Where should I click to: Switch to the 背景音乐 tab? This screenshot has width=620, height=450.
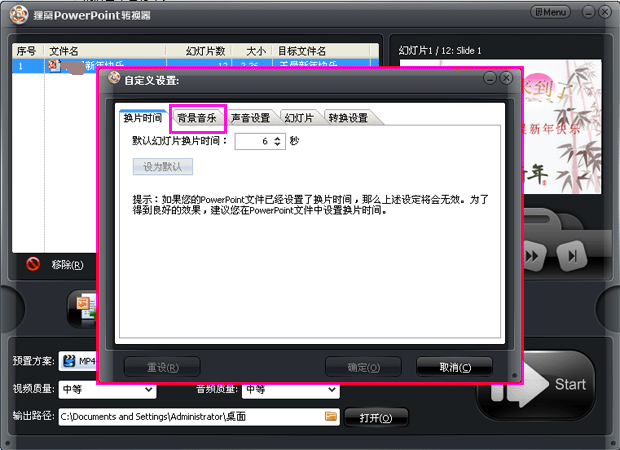point(197,118)
